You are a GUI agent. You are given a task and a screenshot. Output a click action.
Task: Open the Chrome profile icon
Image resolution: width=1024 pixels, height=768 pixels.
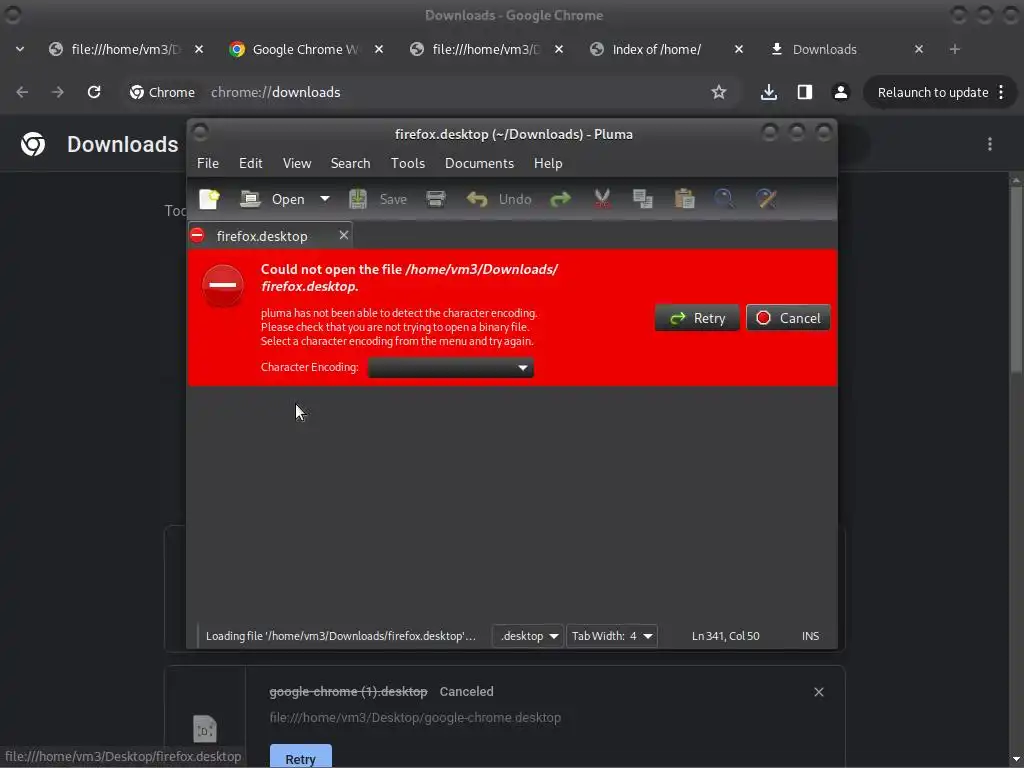point(840,92)
